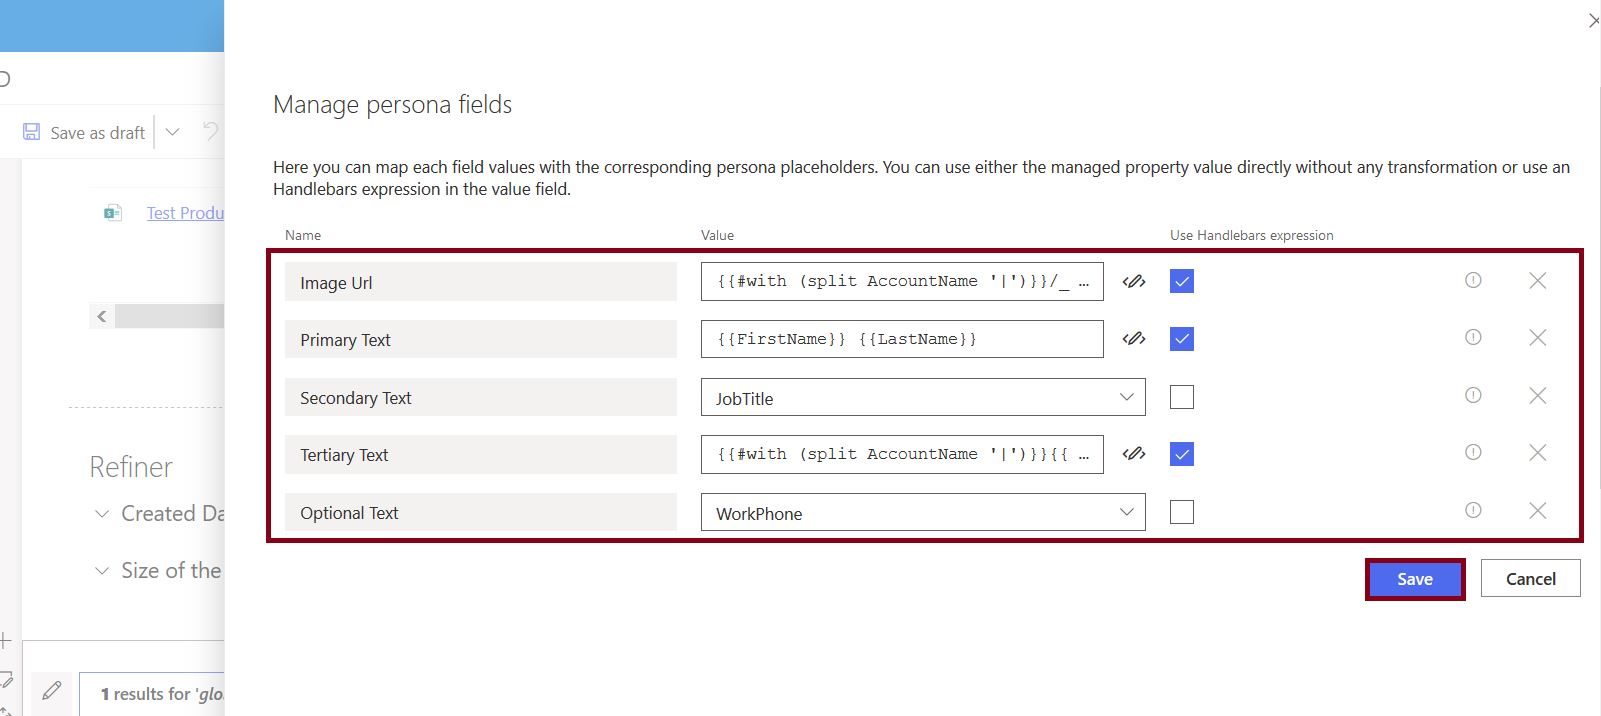Click the pencil edit icon

(52, 690)
